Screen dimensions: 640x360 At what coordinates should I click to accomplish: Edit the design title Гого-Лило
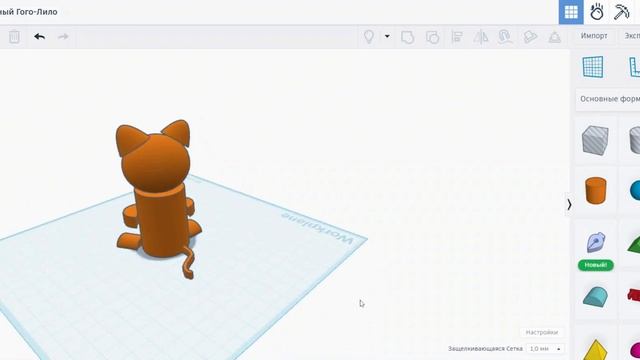(29, 12)
